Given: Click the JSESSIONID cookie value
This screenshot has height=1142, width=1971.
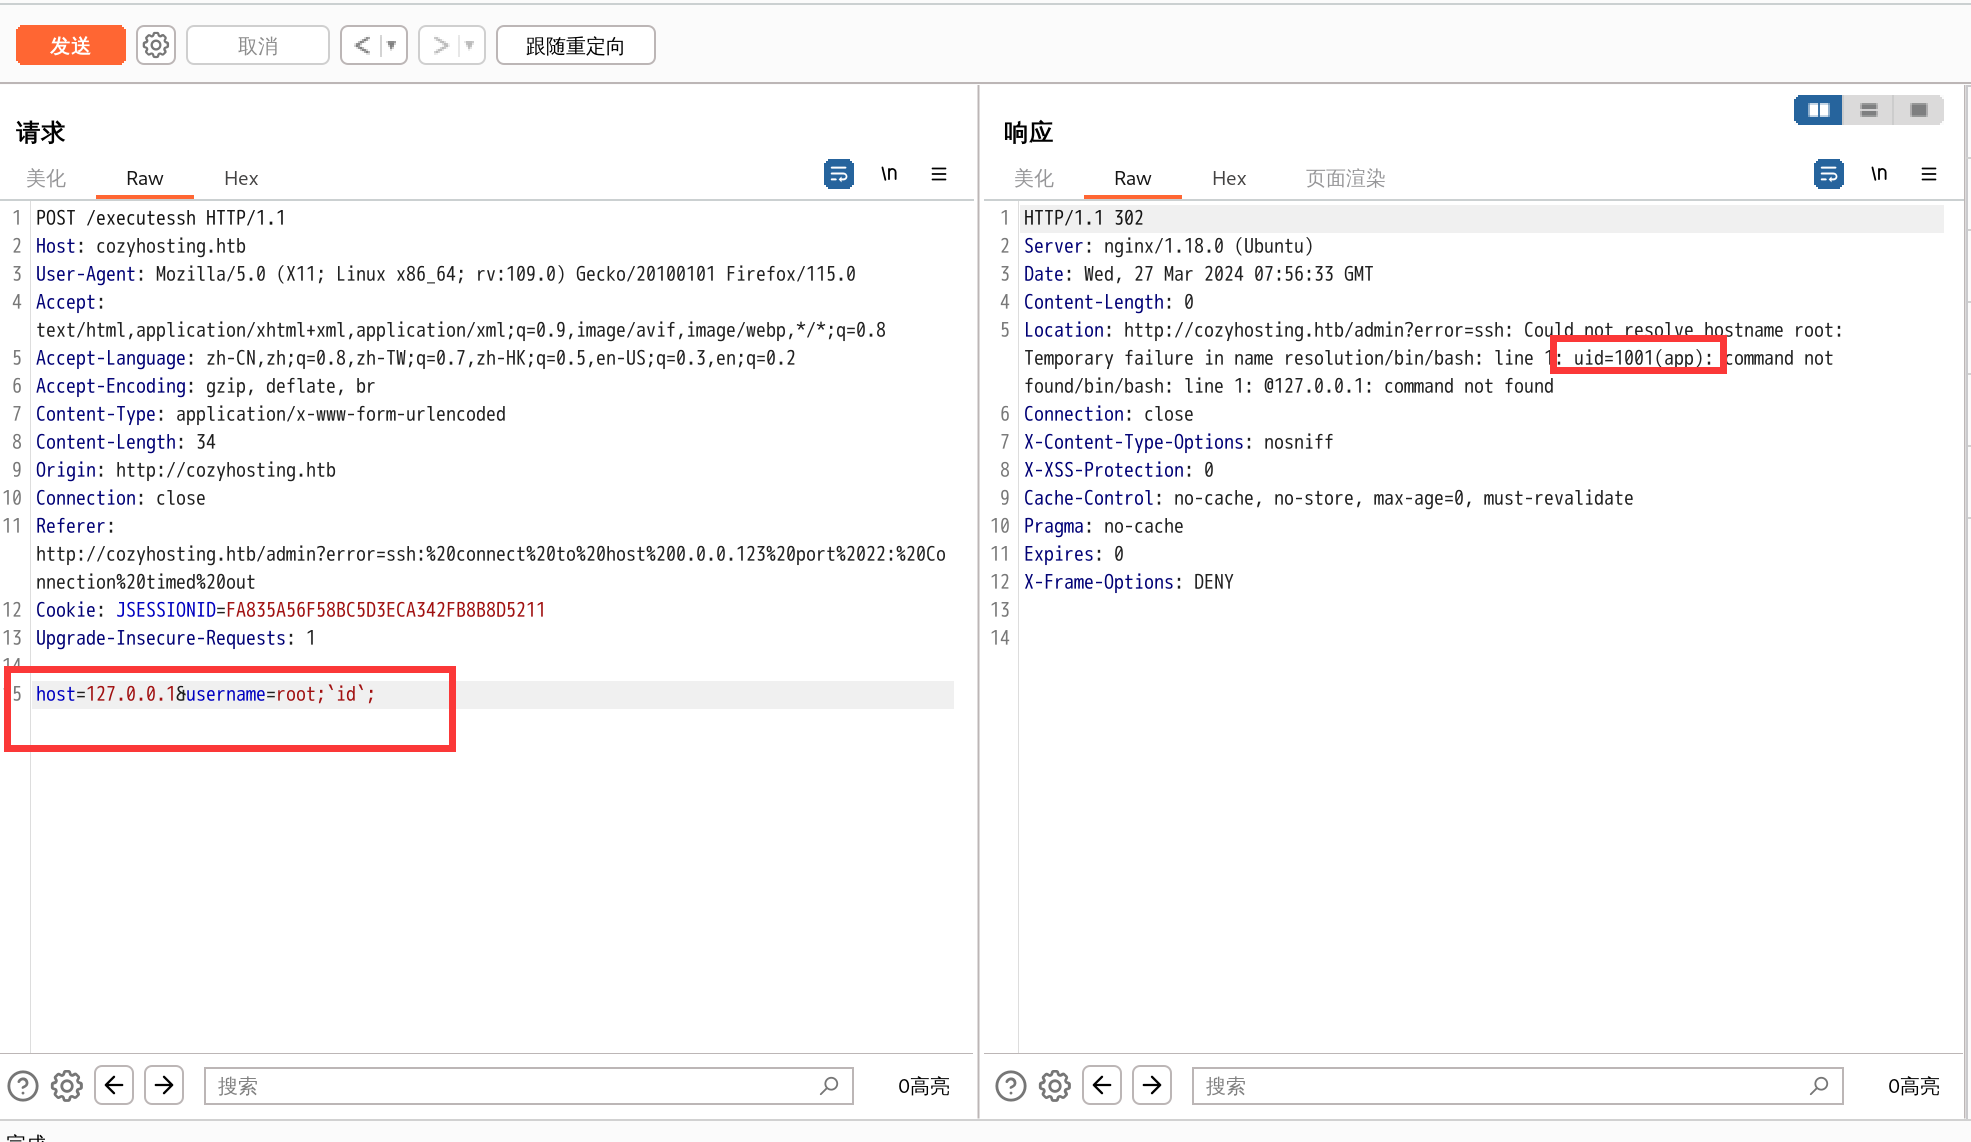Looking at the screenshot, I should click(x=385, y=610).
